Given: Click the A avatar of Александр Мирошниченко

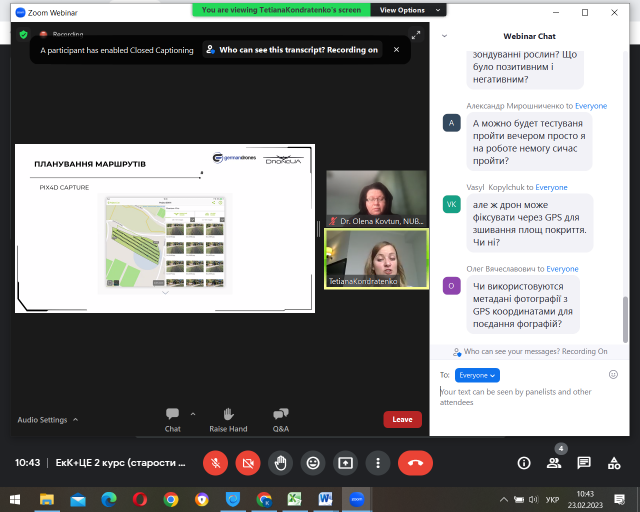Looking at the screenshot, I should click(451, 122).
